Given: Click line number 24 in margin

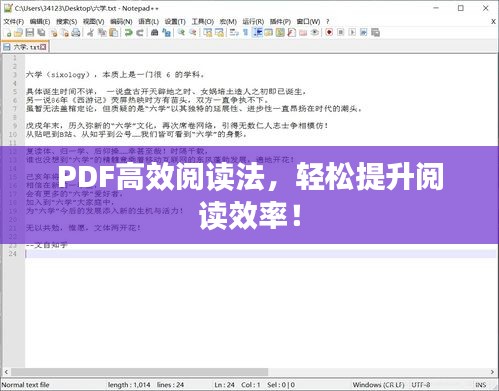Looking at the screenshot, I should tap(13, 254).
